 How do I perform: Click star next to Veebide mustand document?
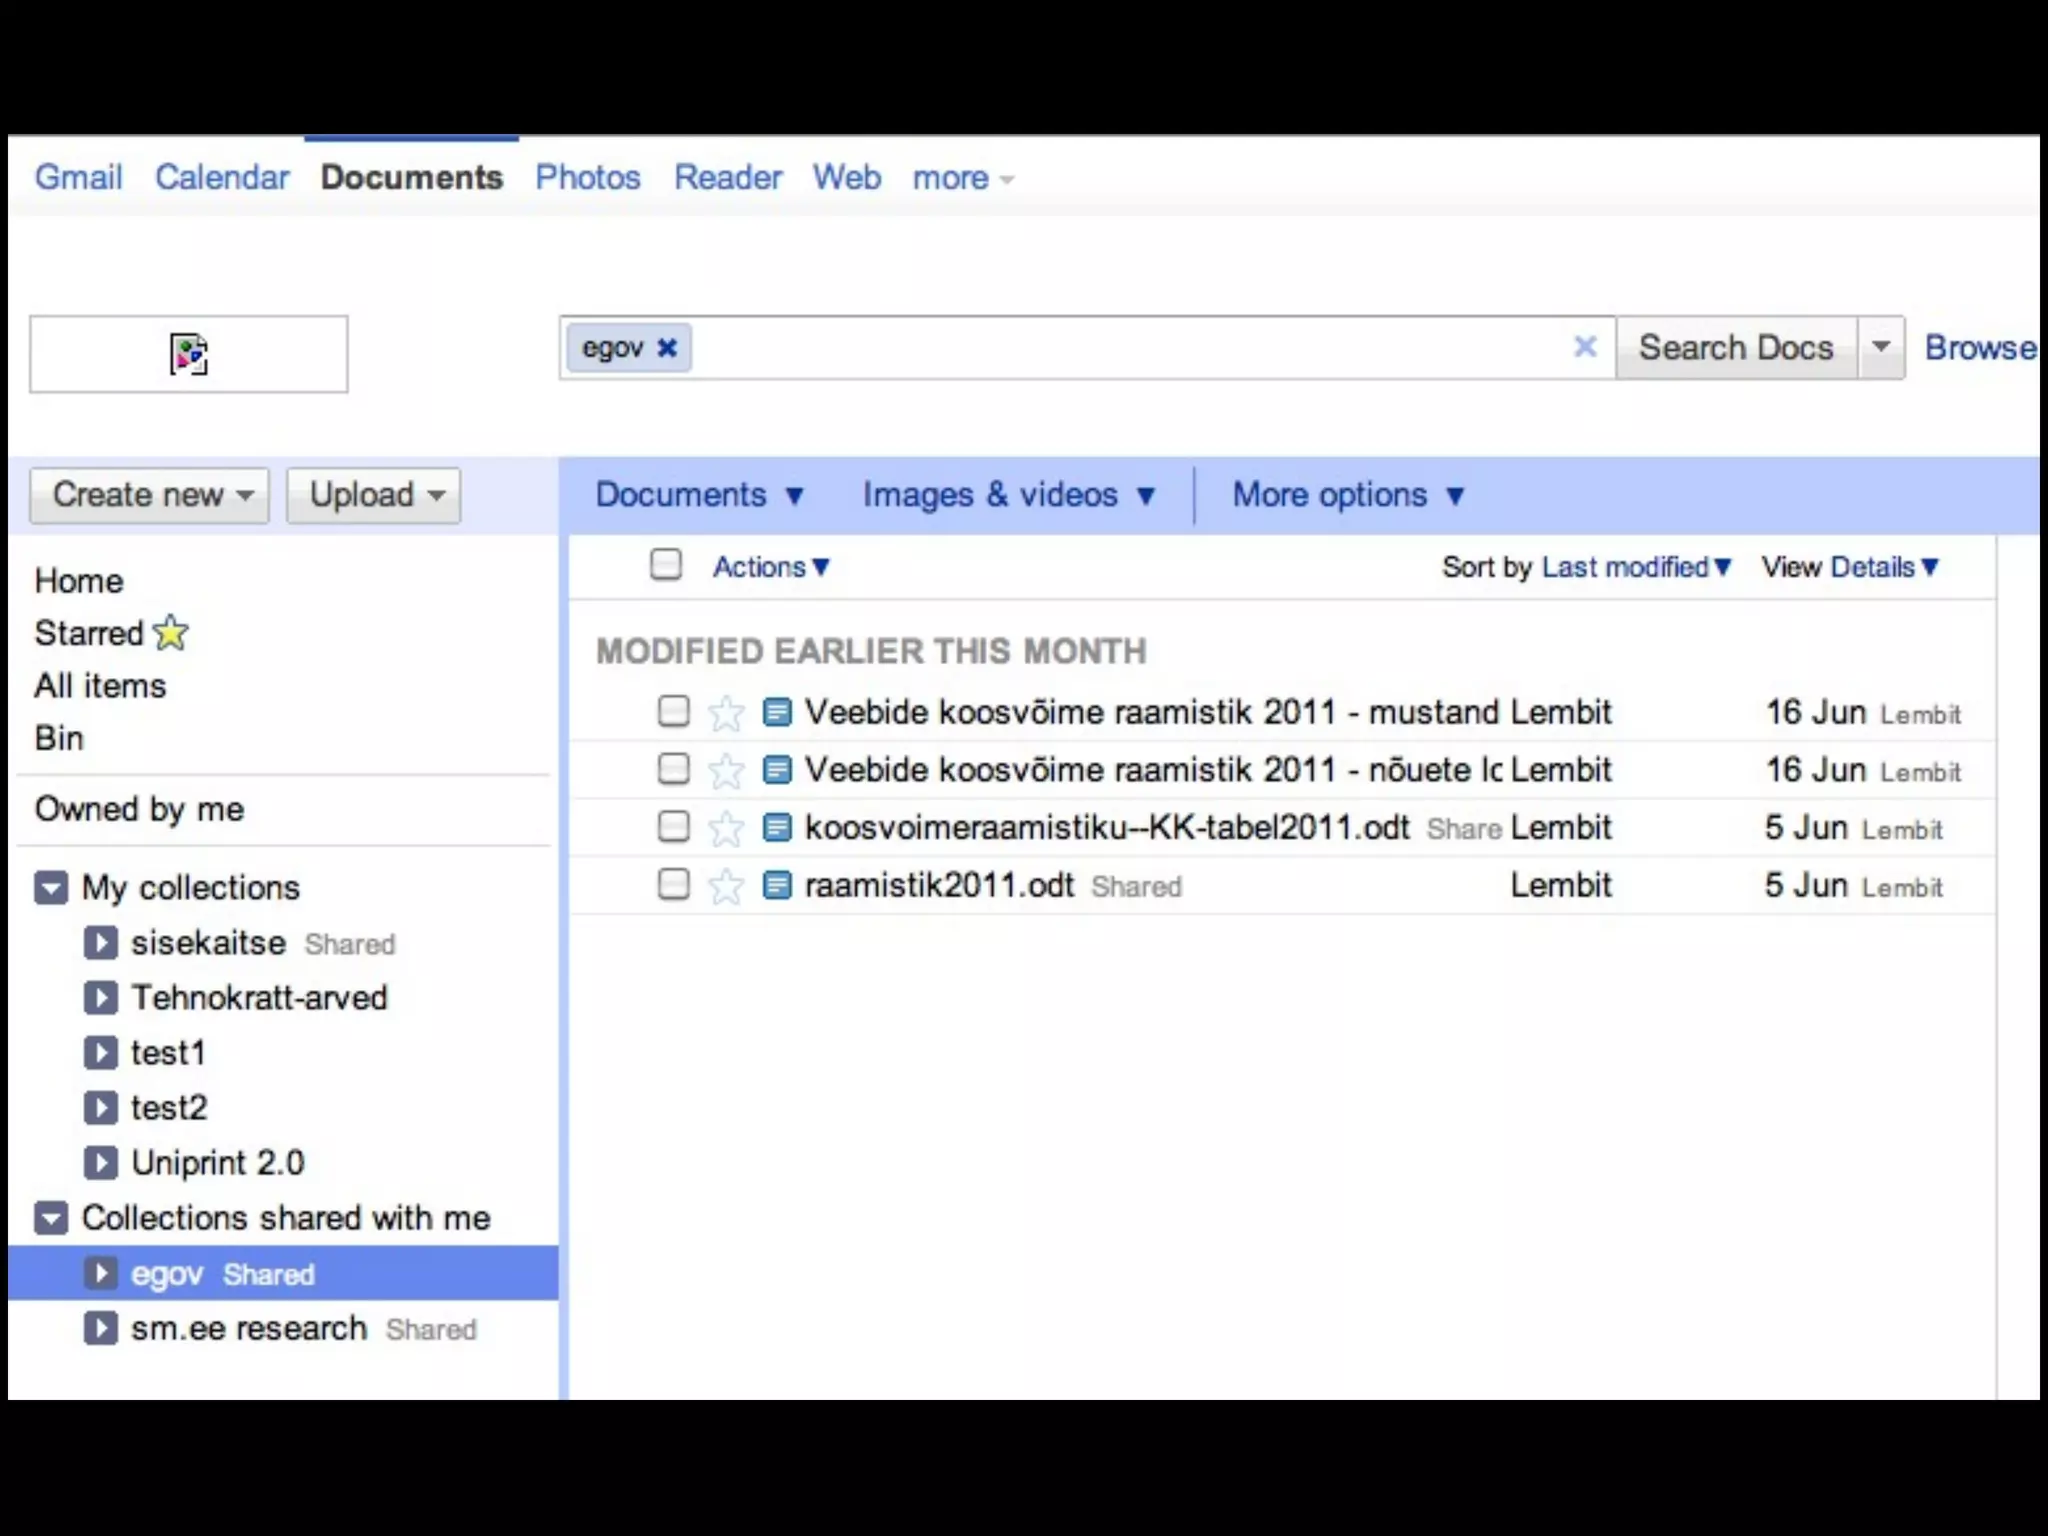click(x=726, y=713)
